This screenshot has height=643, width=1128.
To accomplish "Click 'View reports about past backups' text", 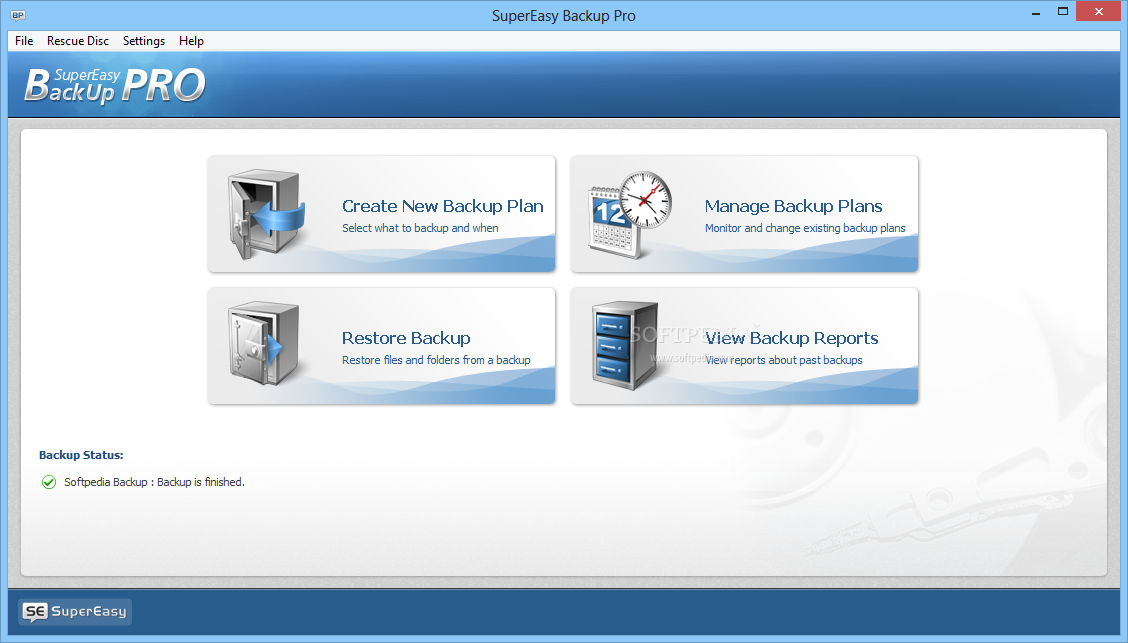I will (783, 360).
